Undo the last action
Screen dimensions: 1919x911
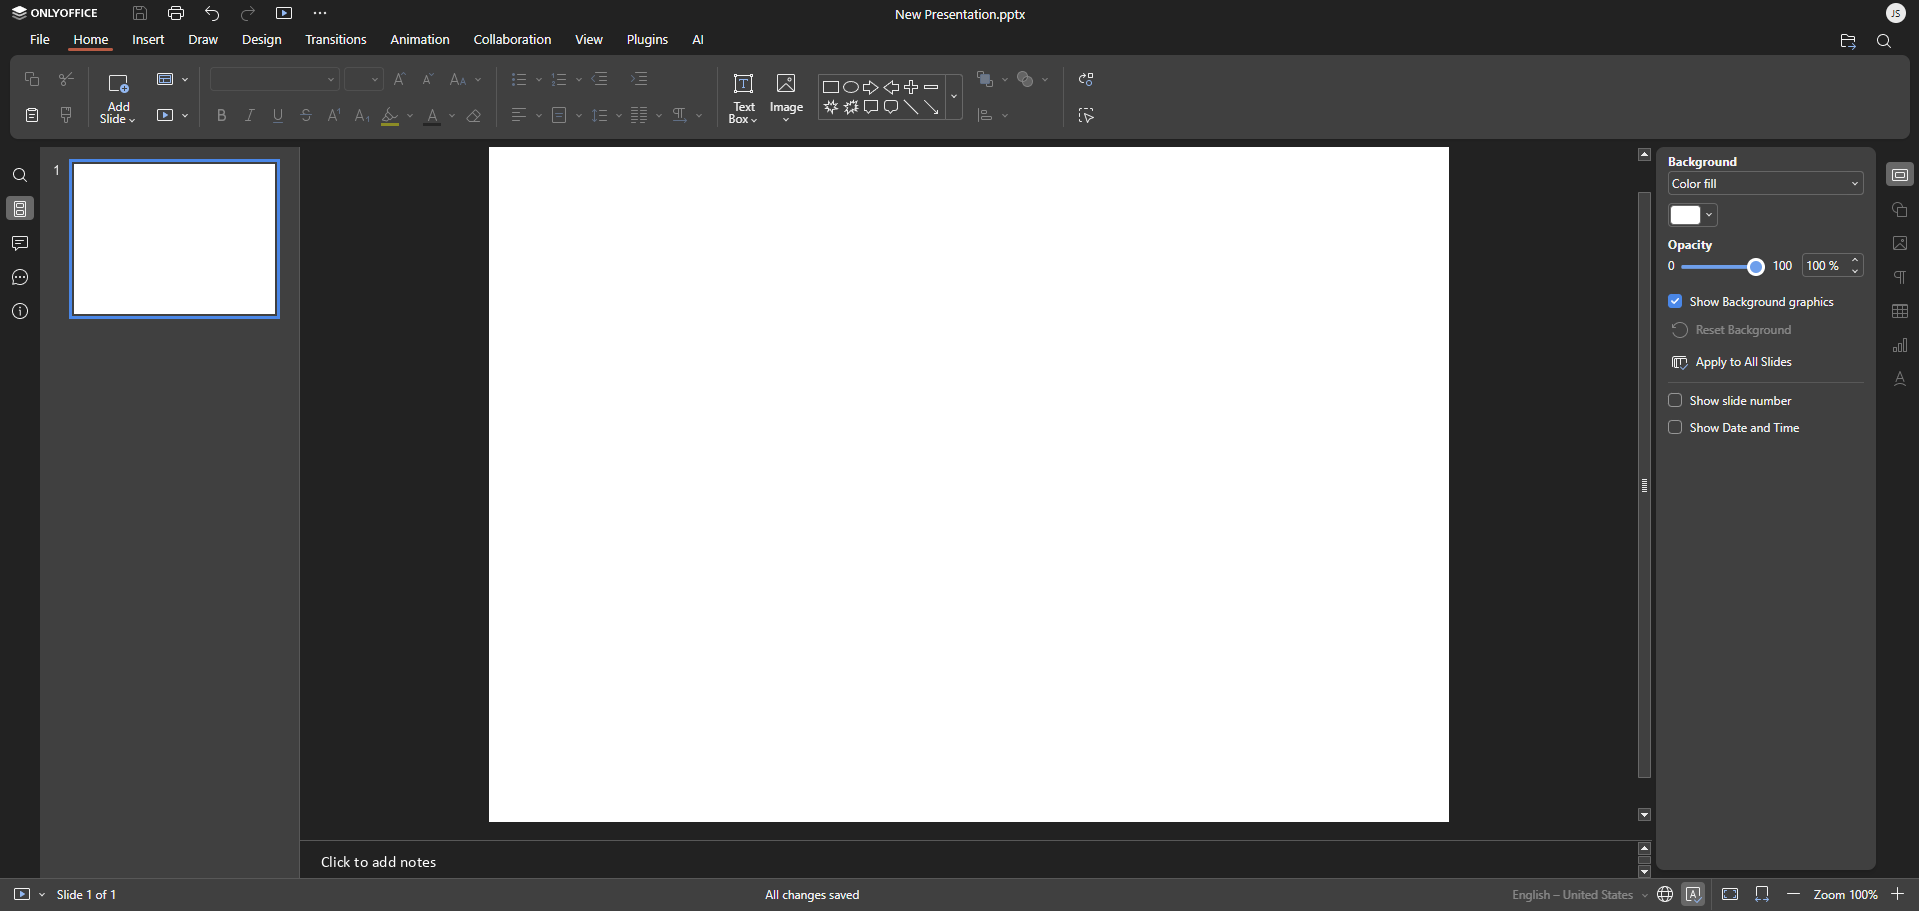coord(212,13)
